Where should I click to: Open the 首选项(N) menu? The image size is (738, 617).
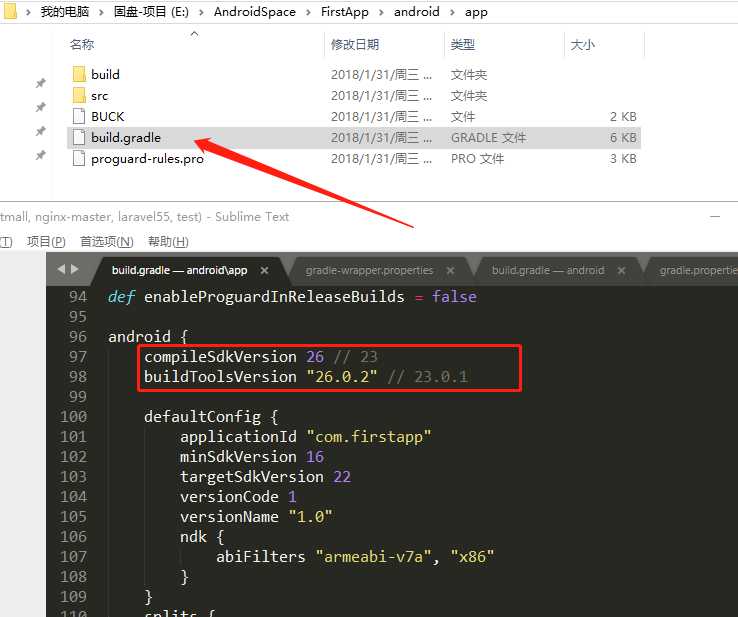point(107,242)
